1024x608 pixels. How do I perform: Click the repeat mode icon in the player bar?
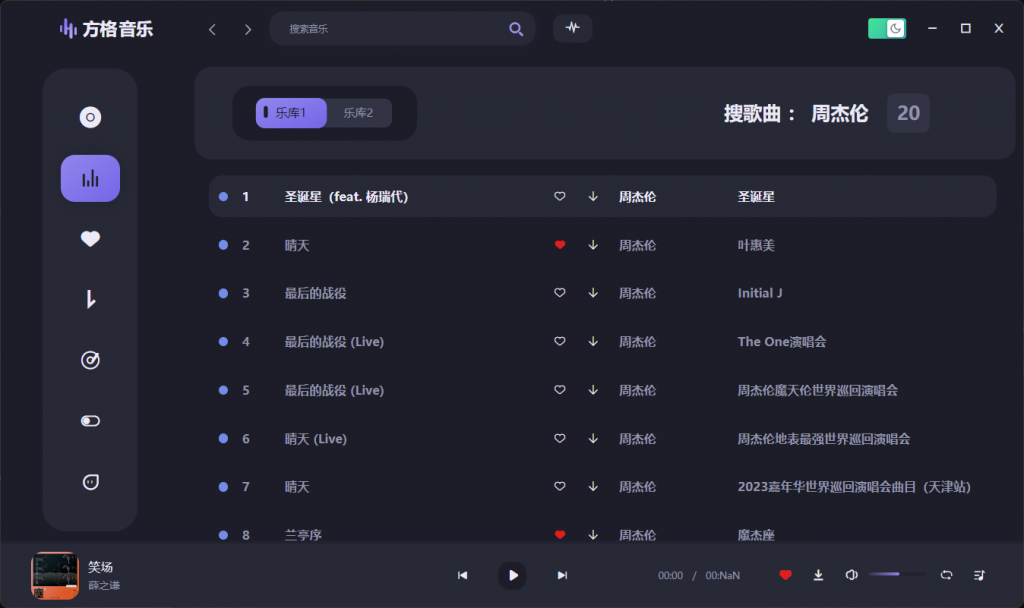click(946, 575)
